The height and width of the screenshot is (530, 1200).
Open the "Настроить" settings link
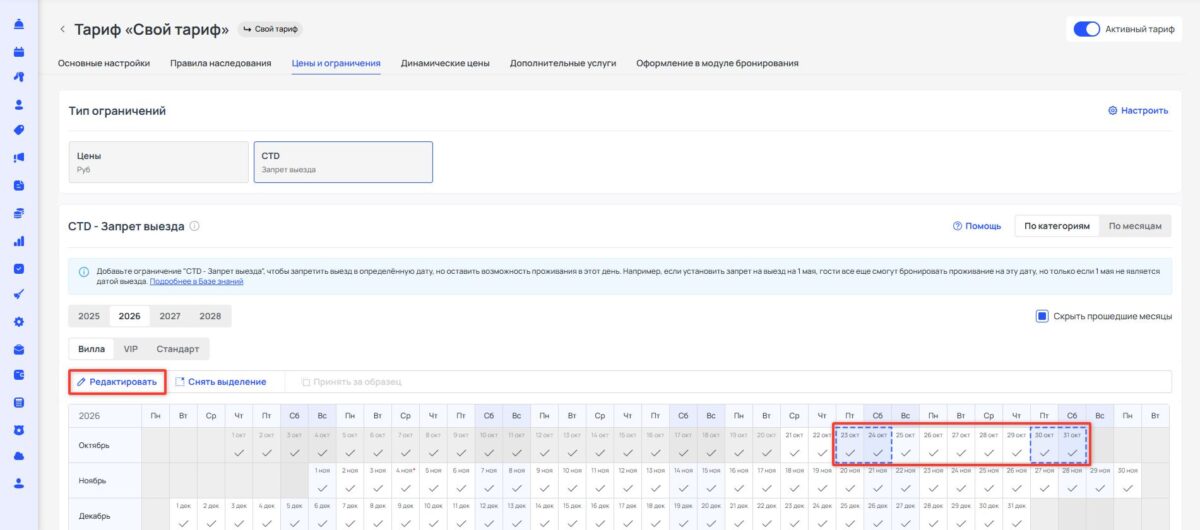pyautogui.click(x=1138, y=111)
